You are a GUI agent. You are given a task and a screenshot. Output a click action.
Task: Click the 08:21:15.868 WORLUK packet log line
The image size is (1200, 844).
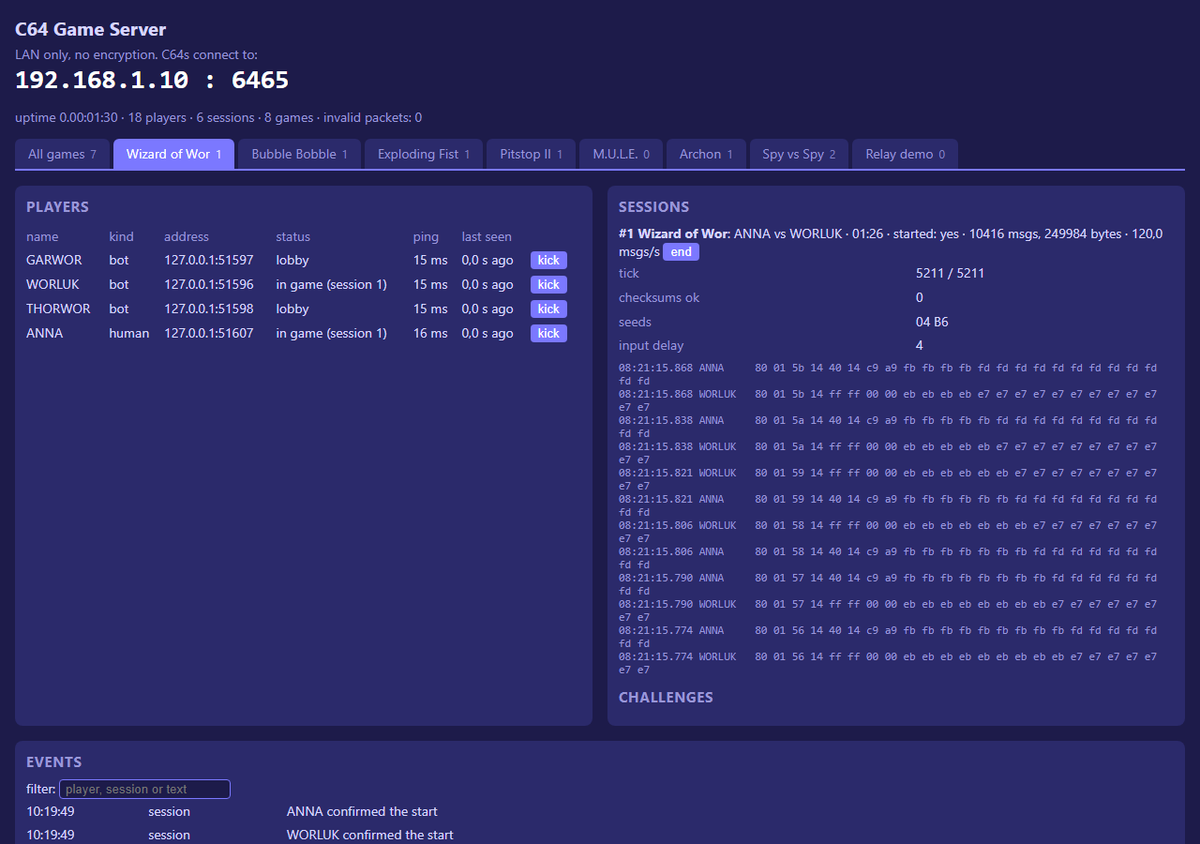[888, 400]
